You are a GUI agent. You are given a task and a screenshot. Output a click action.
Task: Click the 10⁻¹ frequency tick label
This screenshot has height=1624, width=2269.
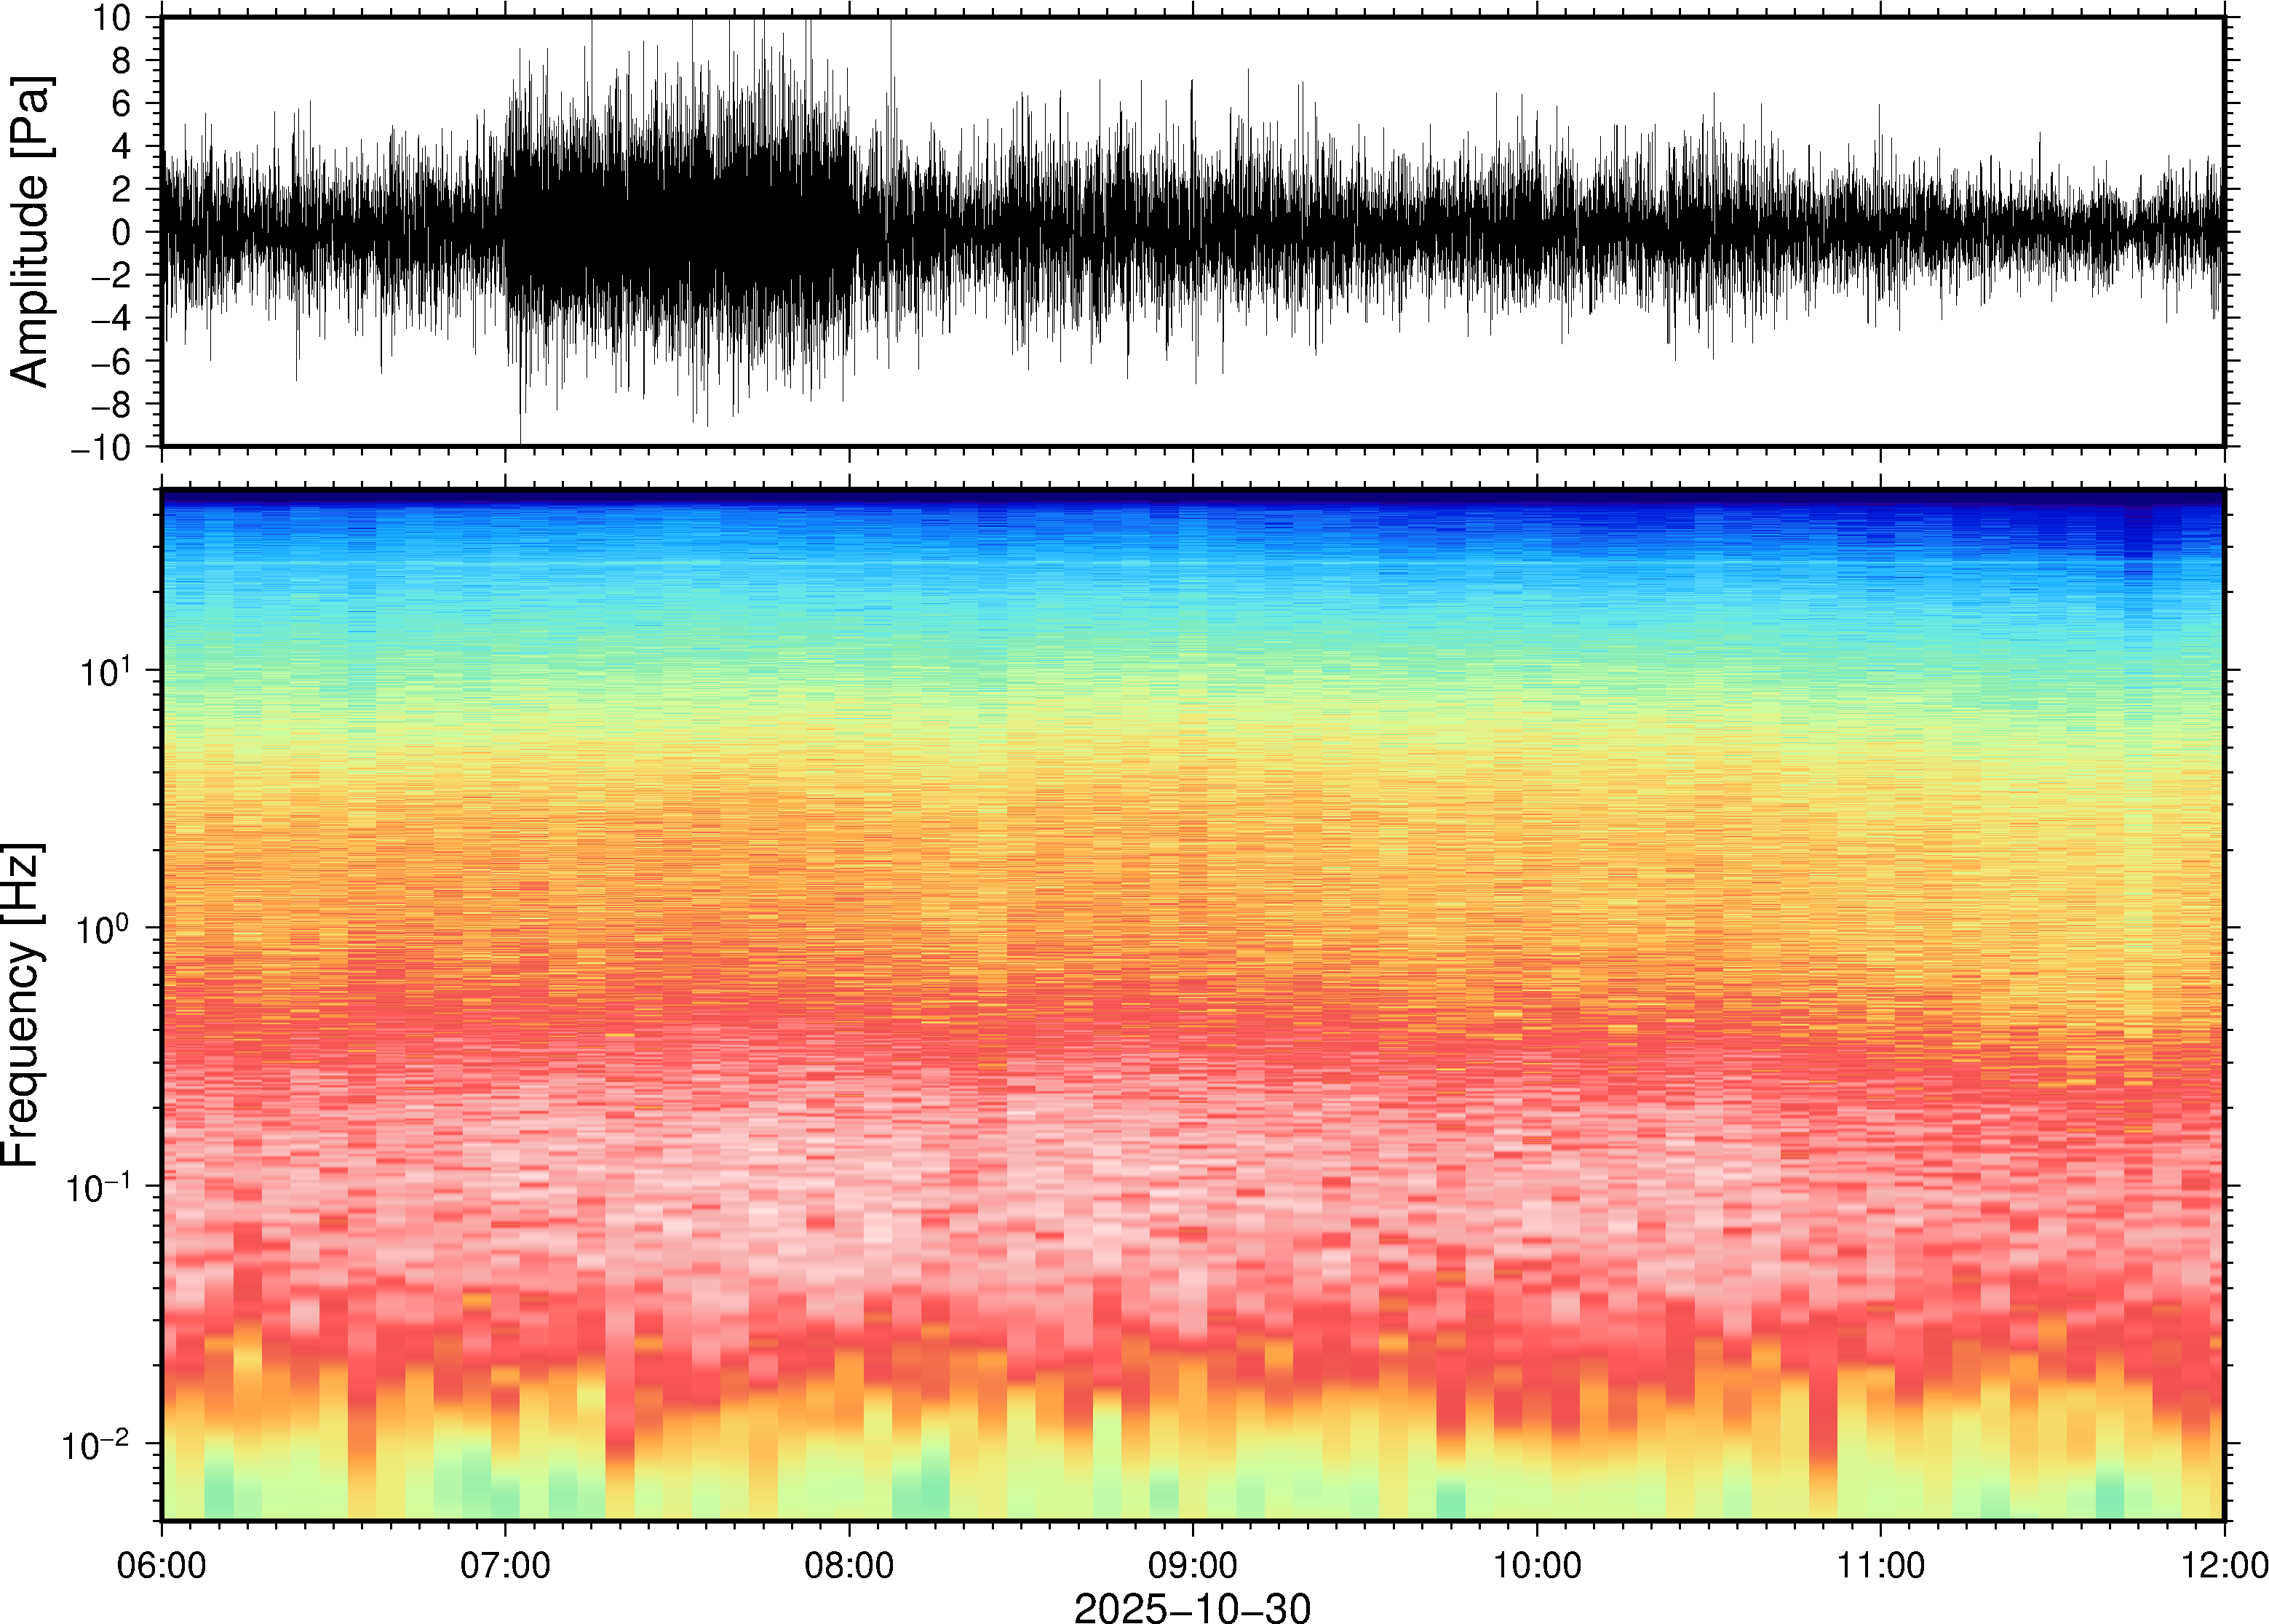[x=98, y=1187]
